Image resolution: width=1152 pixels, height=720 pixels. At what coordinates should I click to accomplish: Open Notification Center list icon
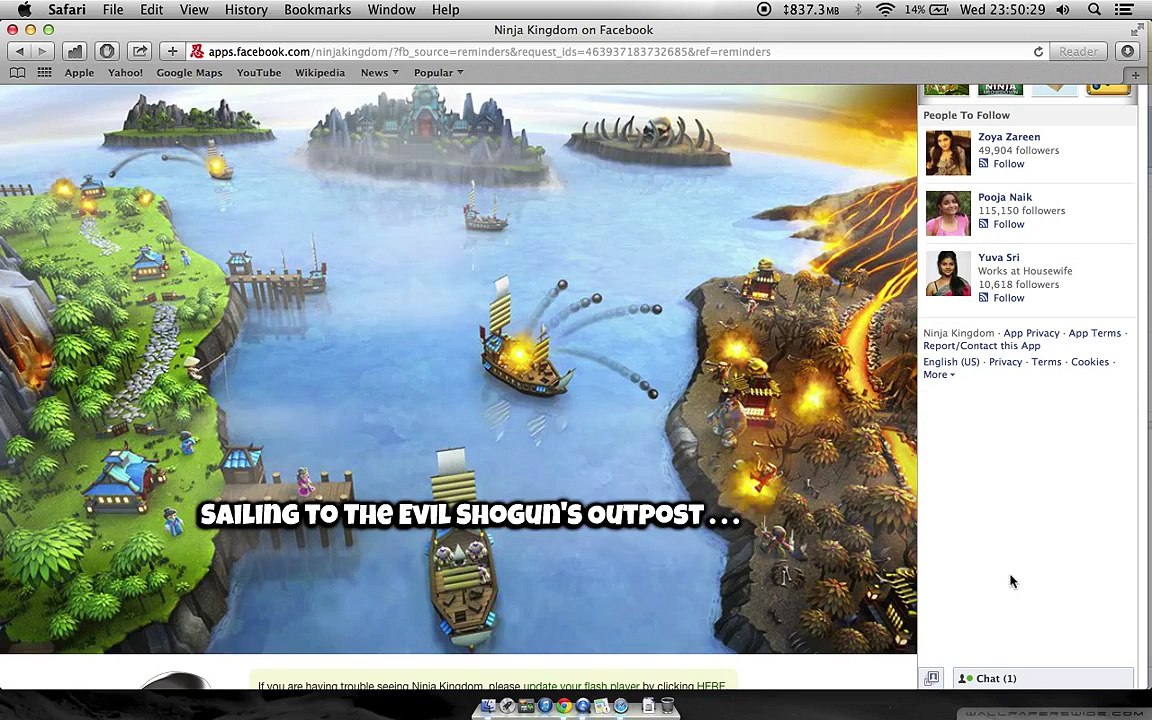coord(1124,10)
